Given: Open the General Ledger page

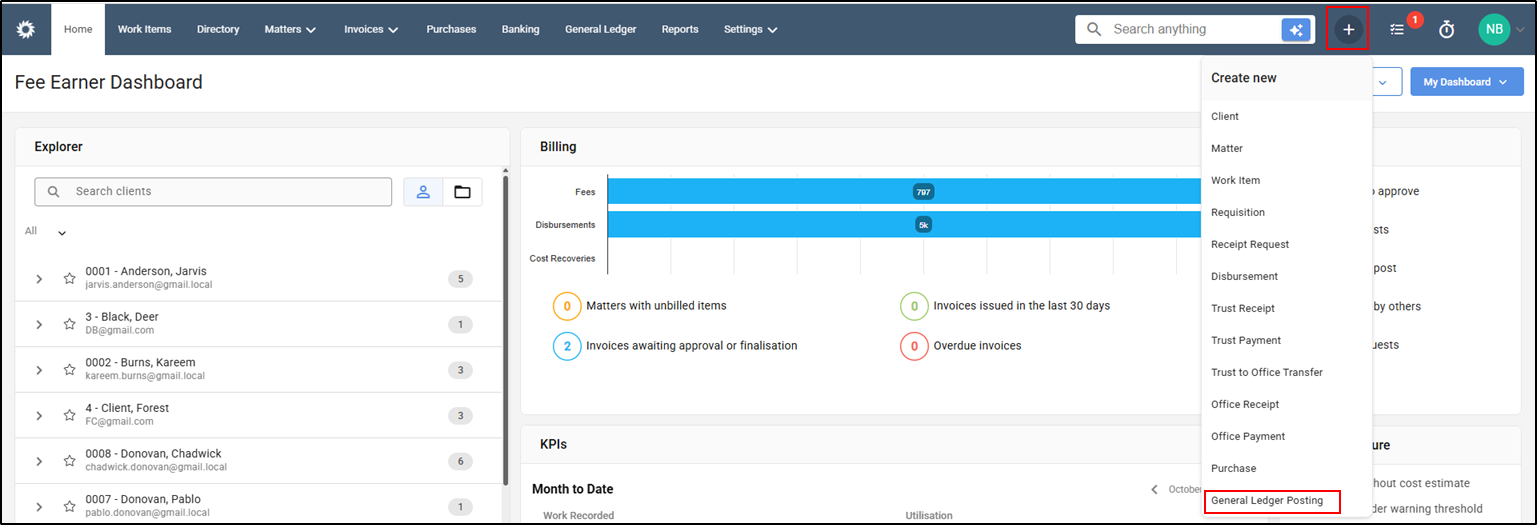Looking at the screenshot, I should tap(601, 30).
